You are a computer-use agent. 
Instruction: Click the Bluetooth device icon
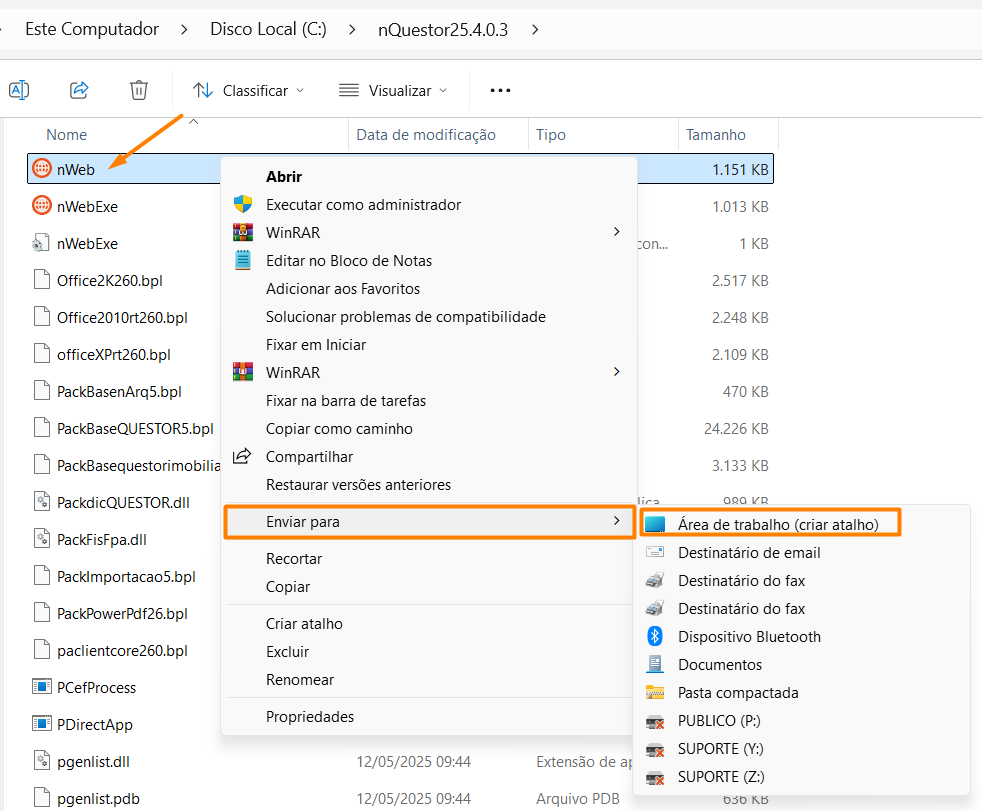point(655,636)
